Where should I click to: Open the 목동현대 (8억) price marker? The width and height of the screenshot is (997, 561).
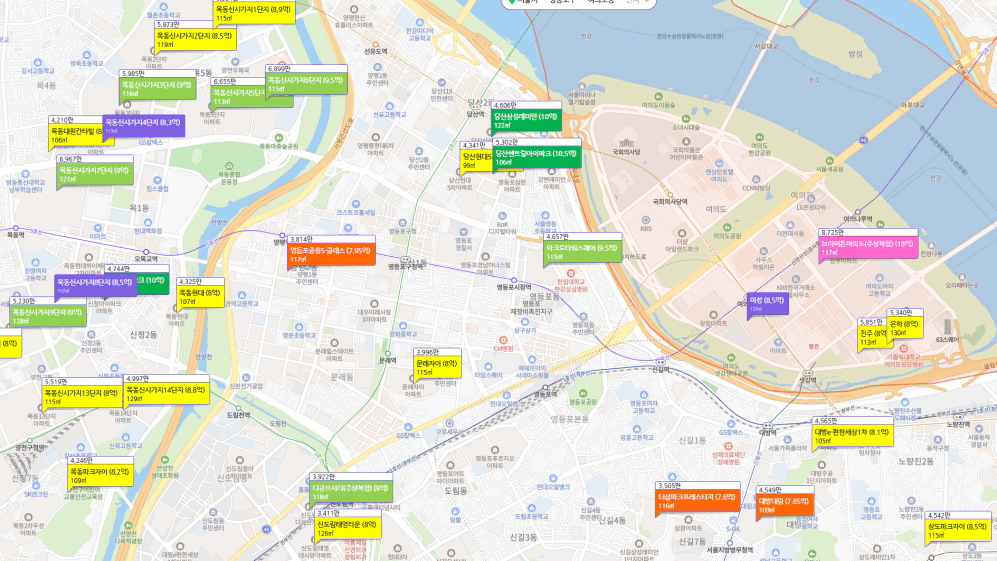coord(200,296)
